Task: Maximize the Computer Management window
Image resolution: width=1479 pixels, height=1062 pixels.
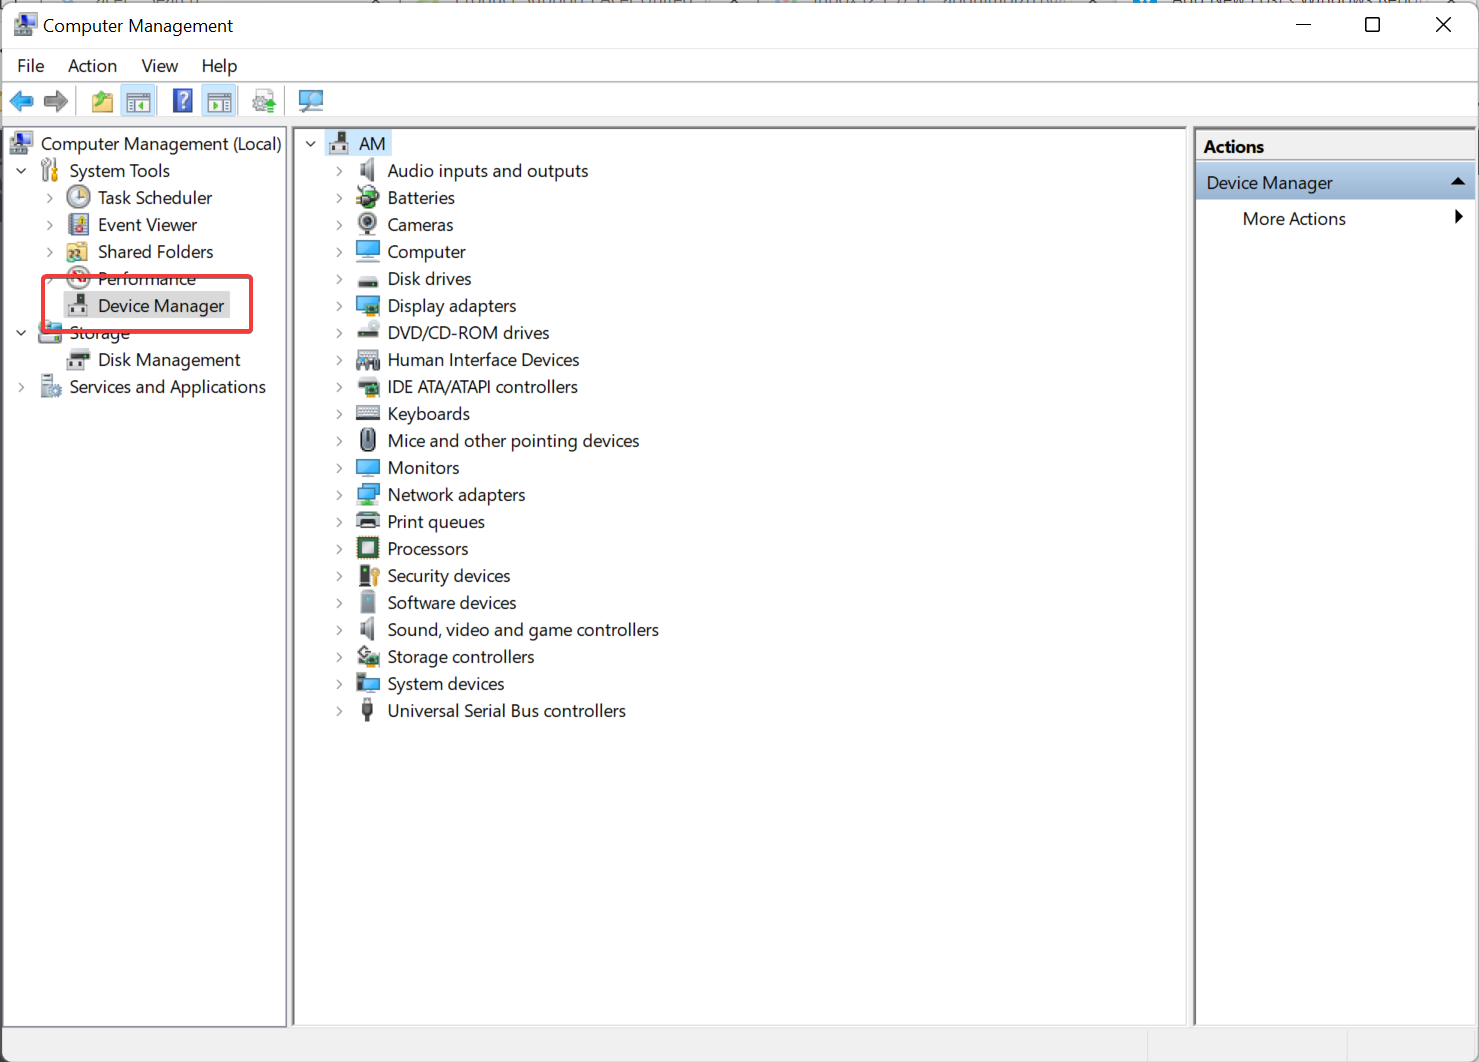Action: point(1373,25)
